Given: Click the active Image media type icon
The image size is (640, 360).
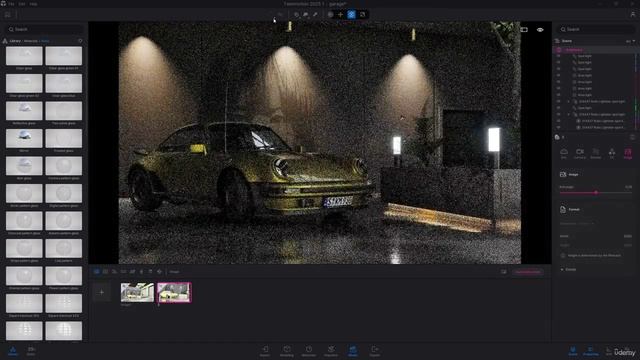Looking at the screenshot, I should click(x=97, y=271).
